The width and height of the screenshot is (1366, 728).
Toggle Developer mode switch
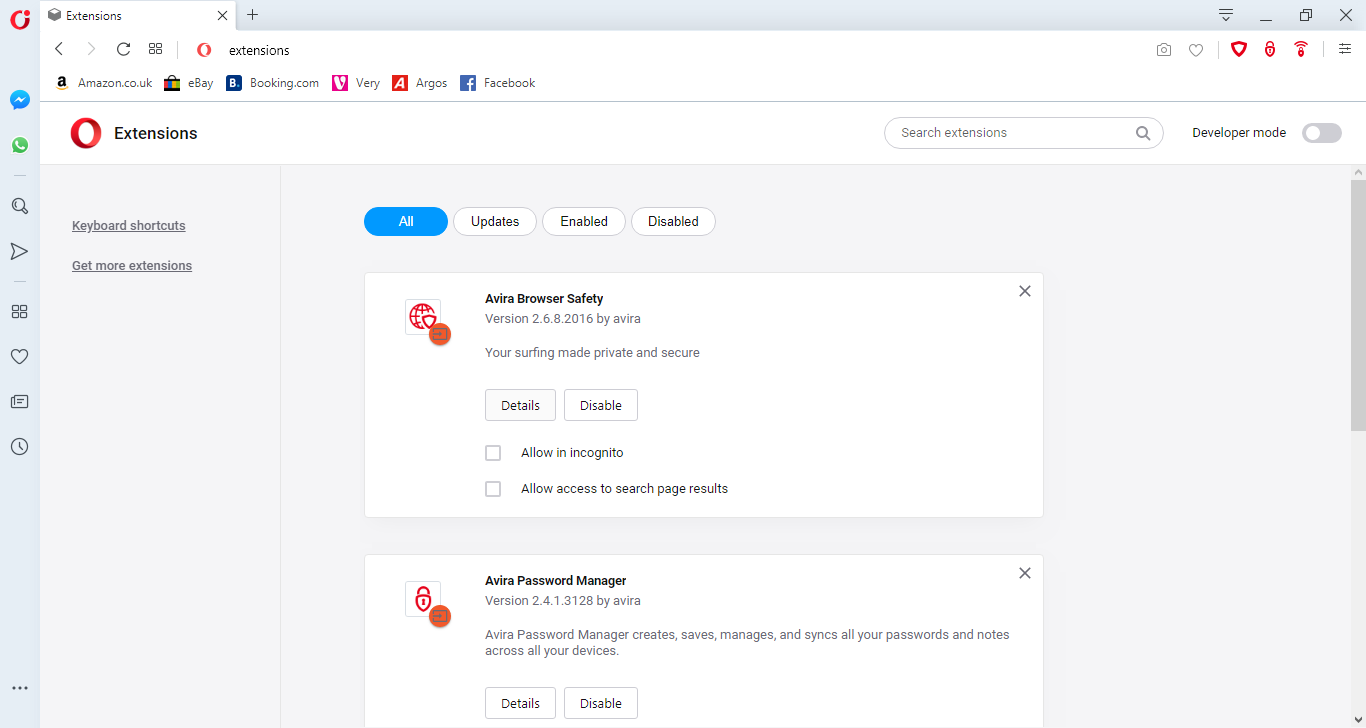(x=1321, y=133)
